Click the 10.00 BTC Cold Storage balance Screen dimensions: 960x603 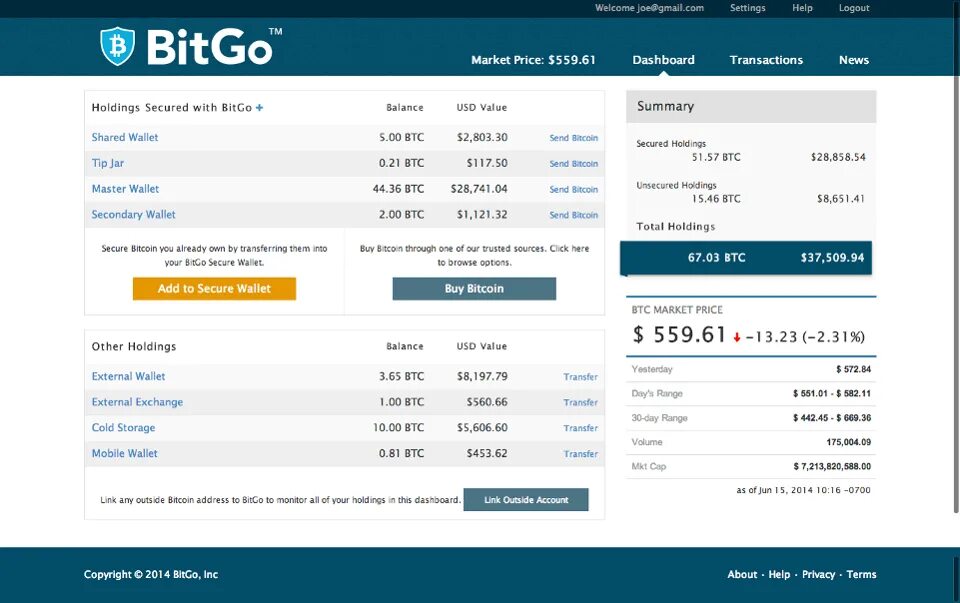point(398,427)
